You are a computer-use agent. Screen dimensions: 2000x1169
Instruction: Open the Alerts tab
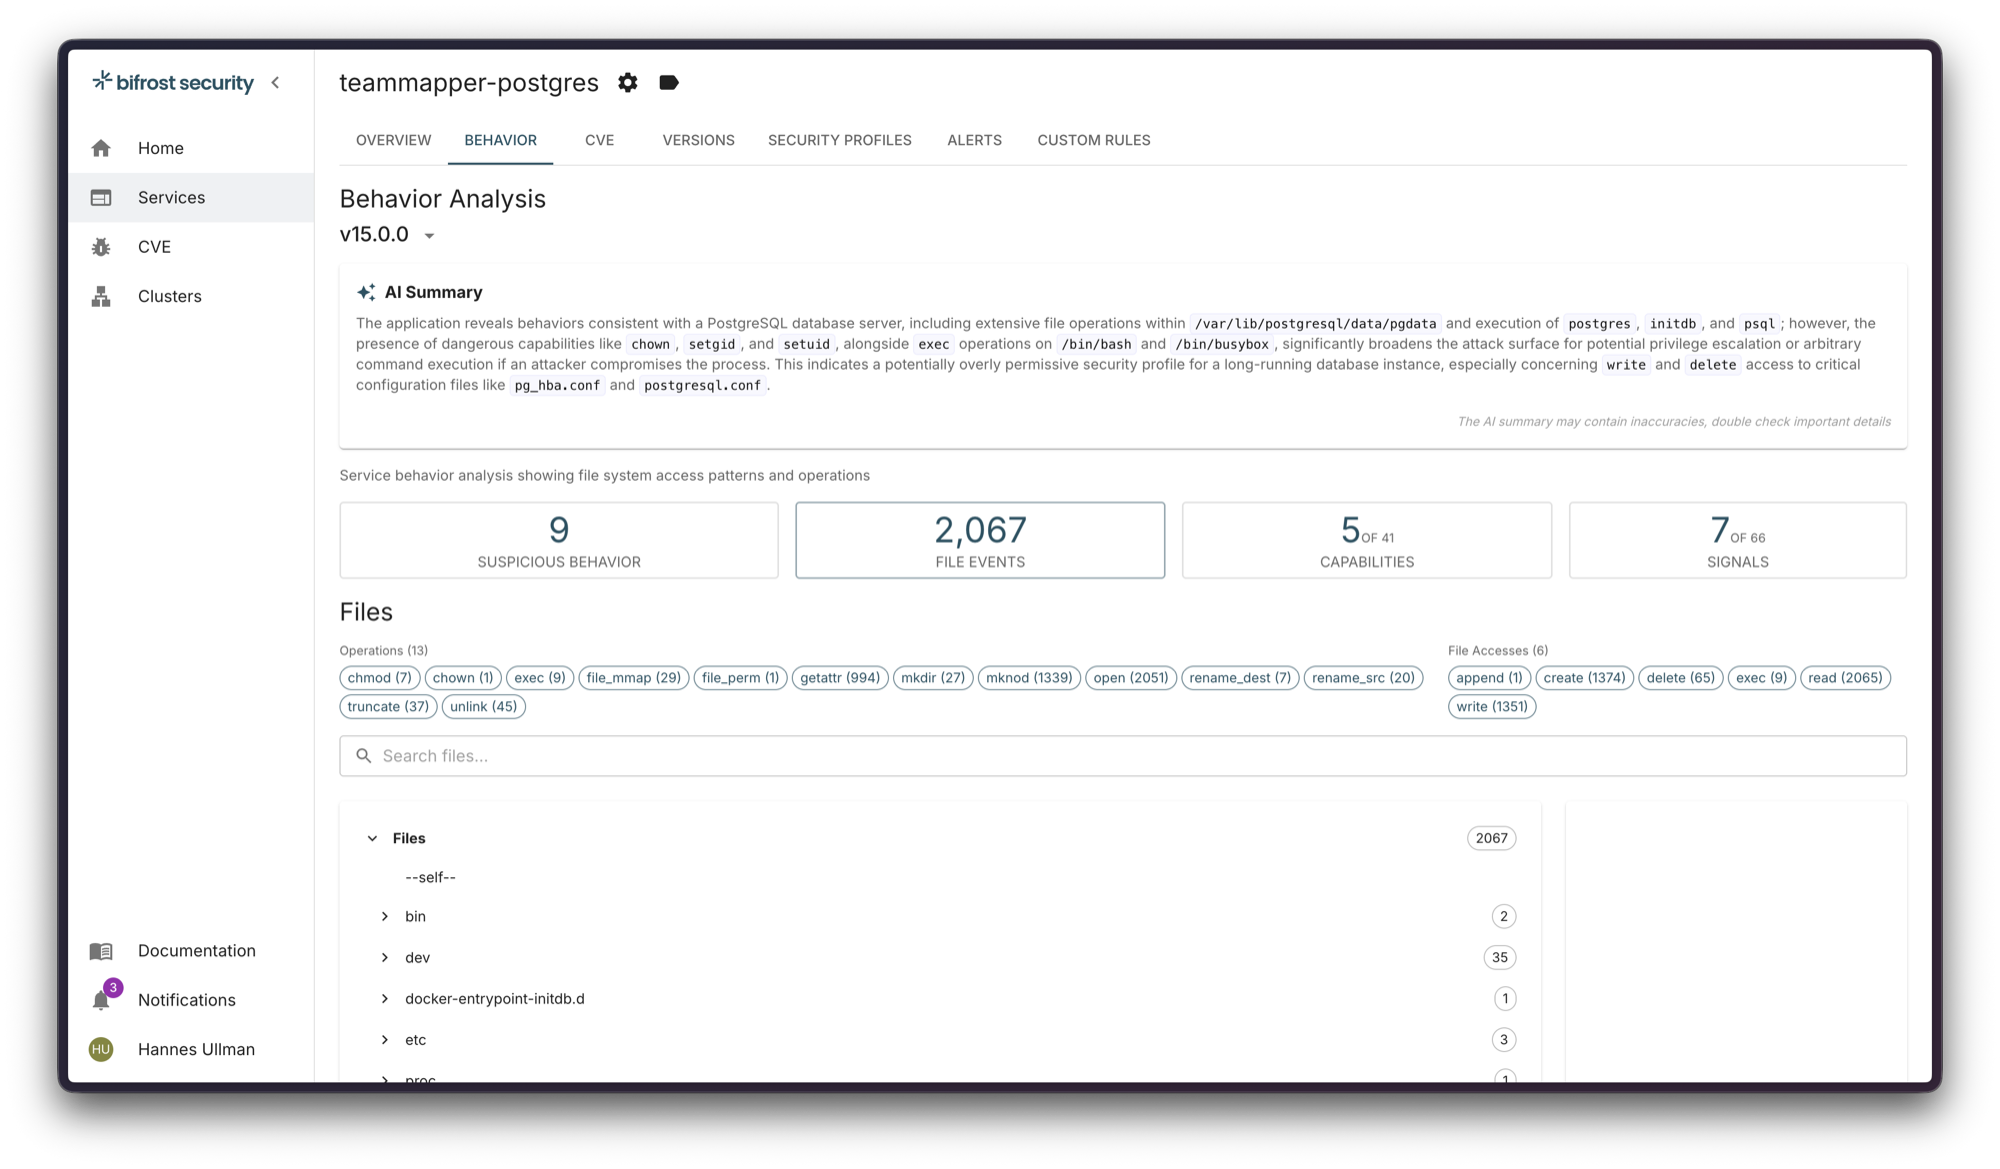pyautogui.click(x=975, y=140)
